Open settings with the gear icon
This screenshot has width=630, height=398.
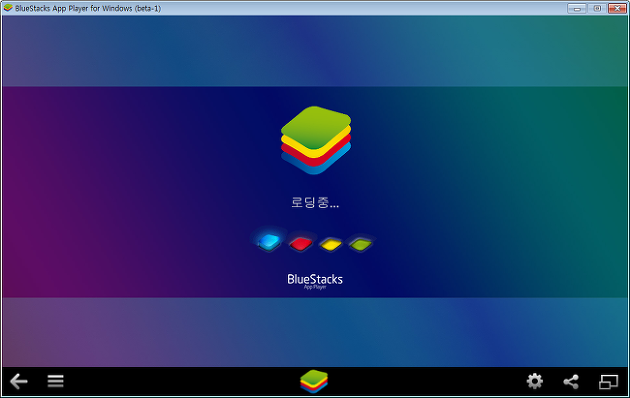535,381
